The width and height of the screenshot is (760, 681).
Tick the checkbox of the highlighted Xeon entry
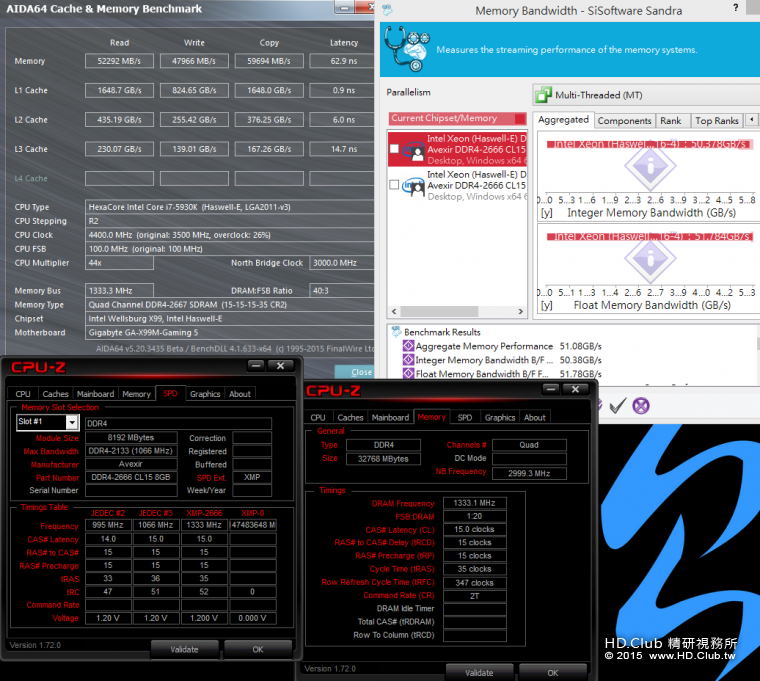[x=394, y=149]
